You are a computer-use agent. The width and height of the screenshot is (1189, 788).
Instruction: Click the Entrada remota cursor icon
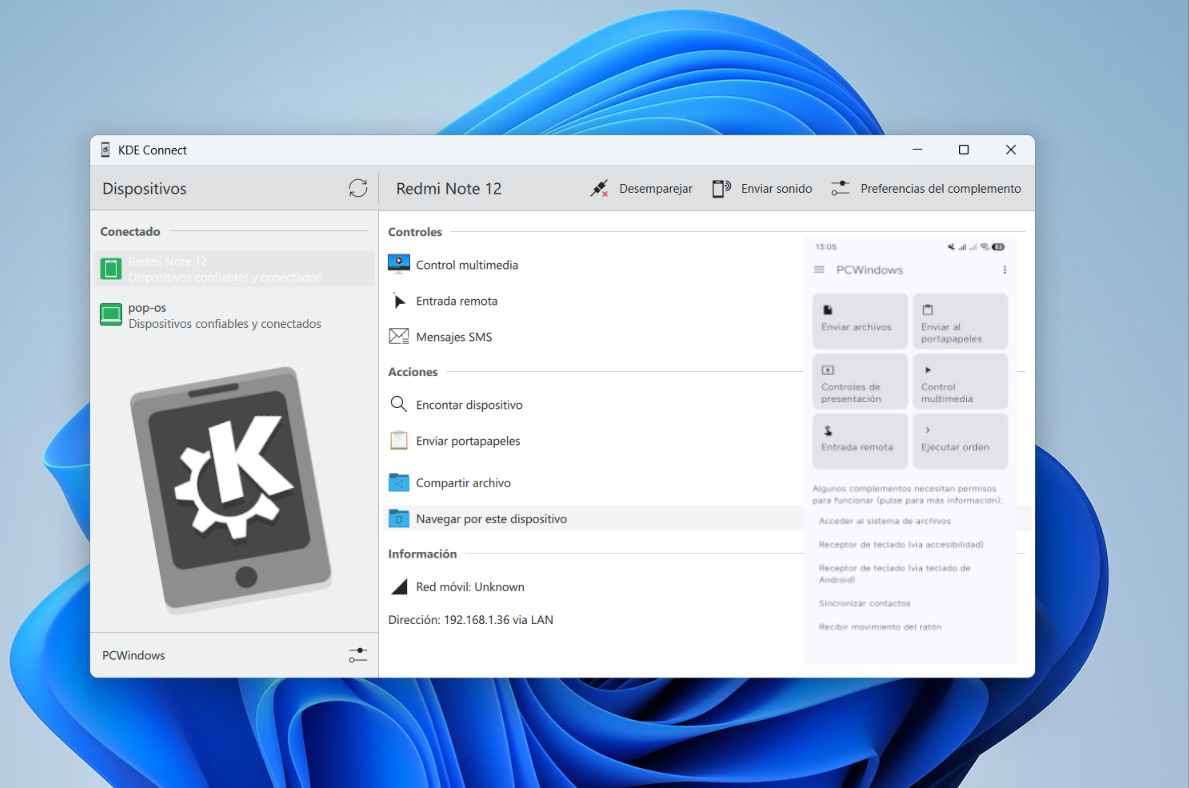pyautogui.click(x=399, y=301)
